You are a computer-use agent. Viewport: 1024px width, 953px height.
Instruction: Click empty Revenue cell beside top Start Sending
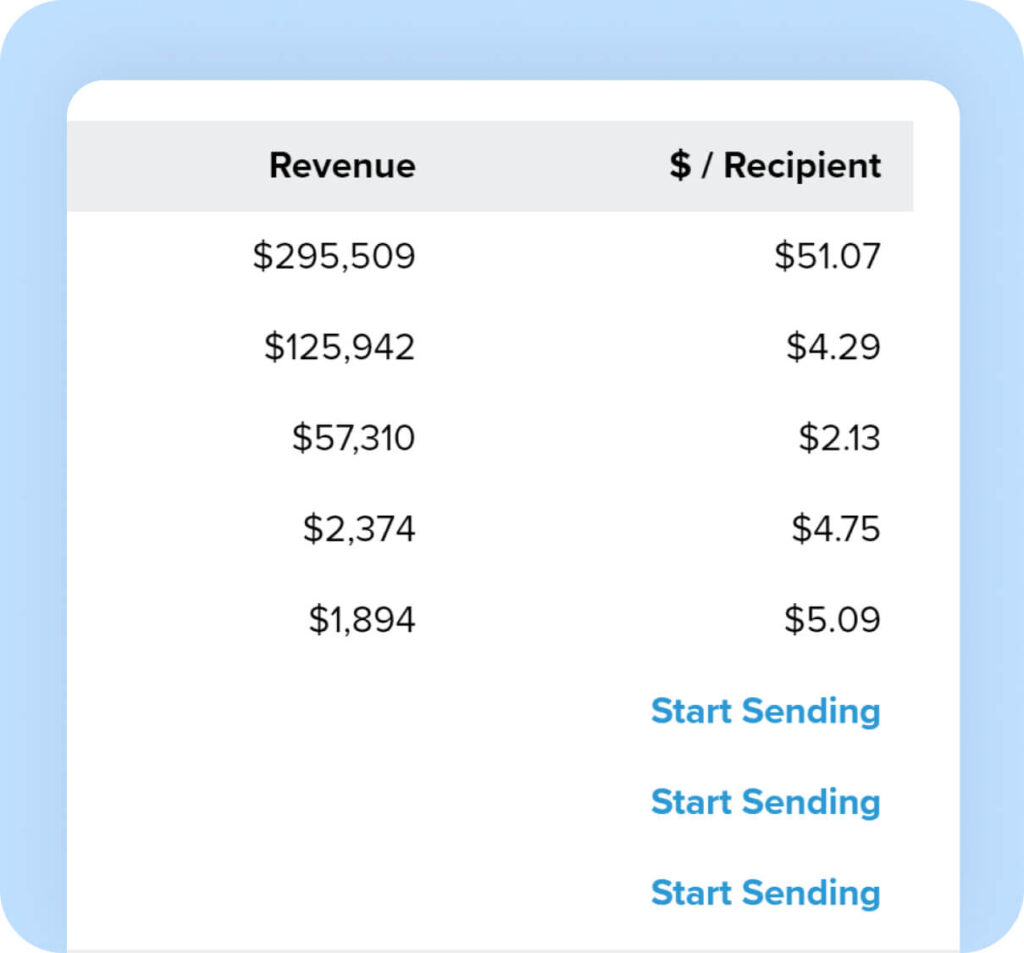pyautogui.click(x=340, y=711)
